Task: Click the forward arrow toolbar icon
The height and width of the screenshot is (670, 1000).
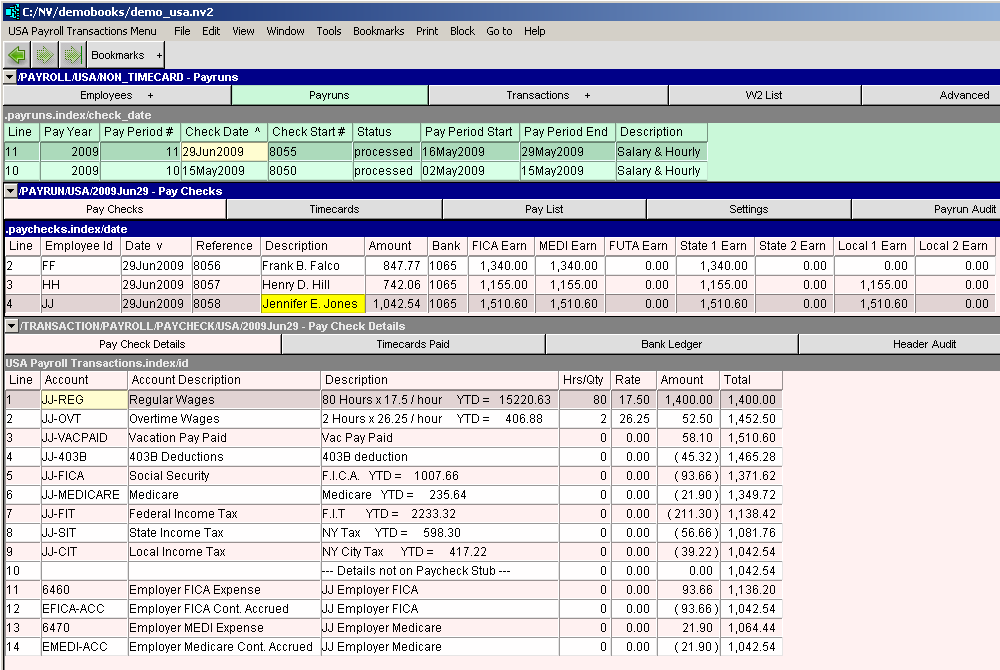Action: tap(45, 55)
